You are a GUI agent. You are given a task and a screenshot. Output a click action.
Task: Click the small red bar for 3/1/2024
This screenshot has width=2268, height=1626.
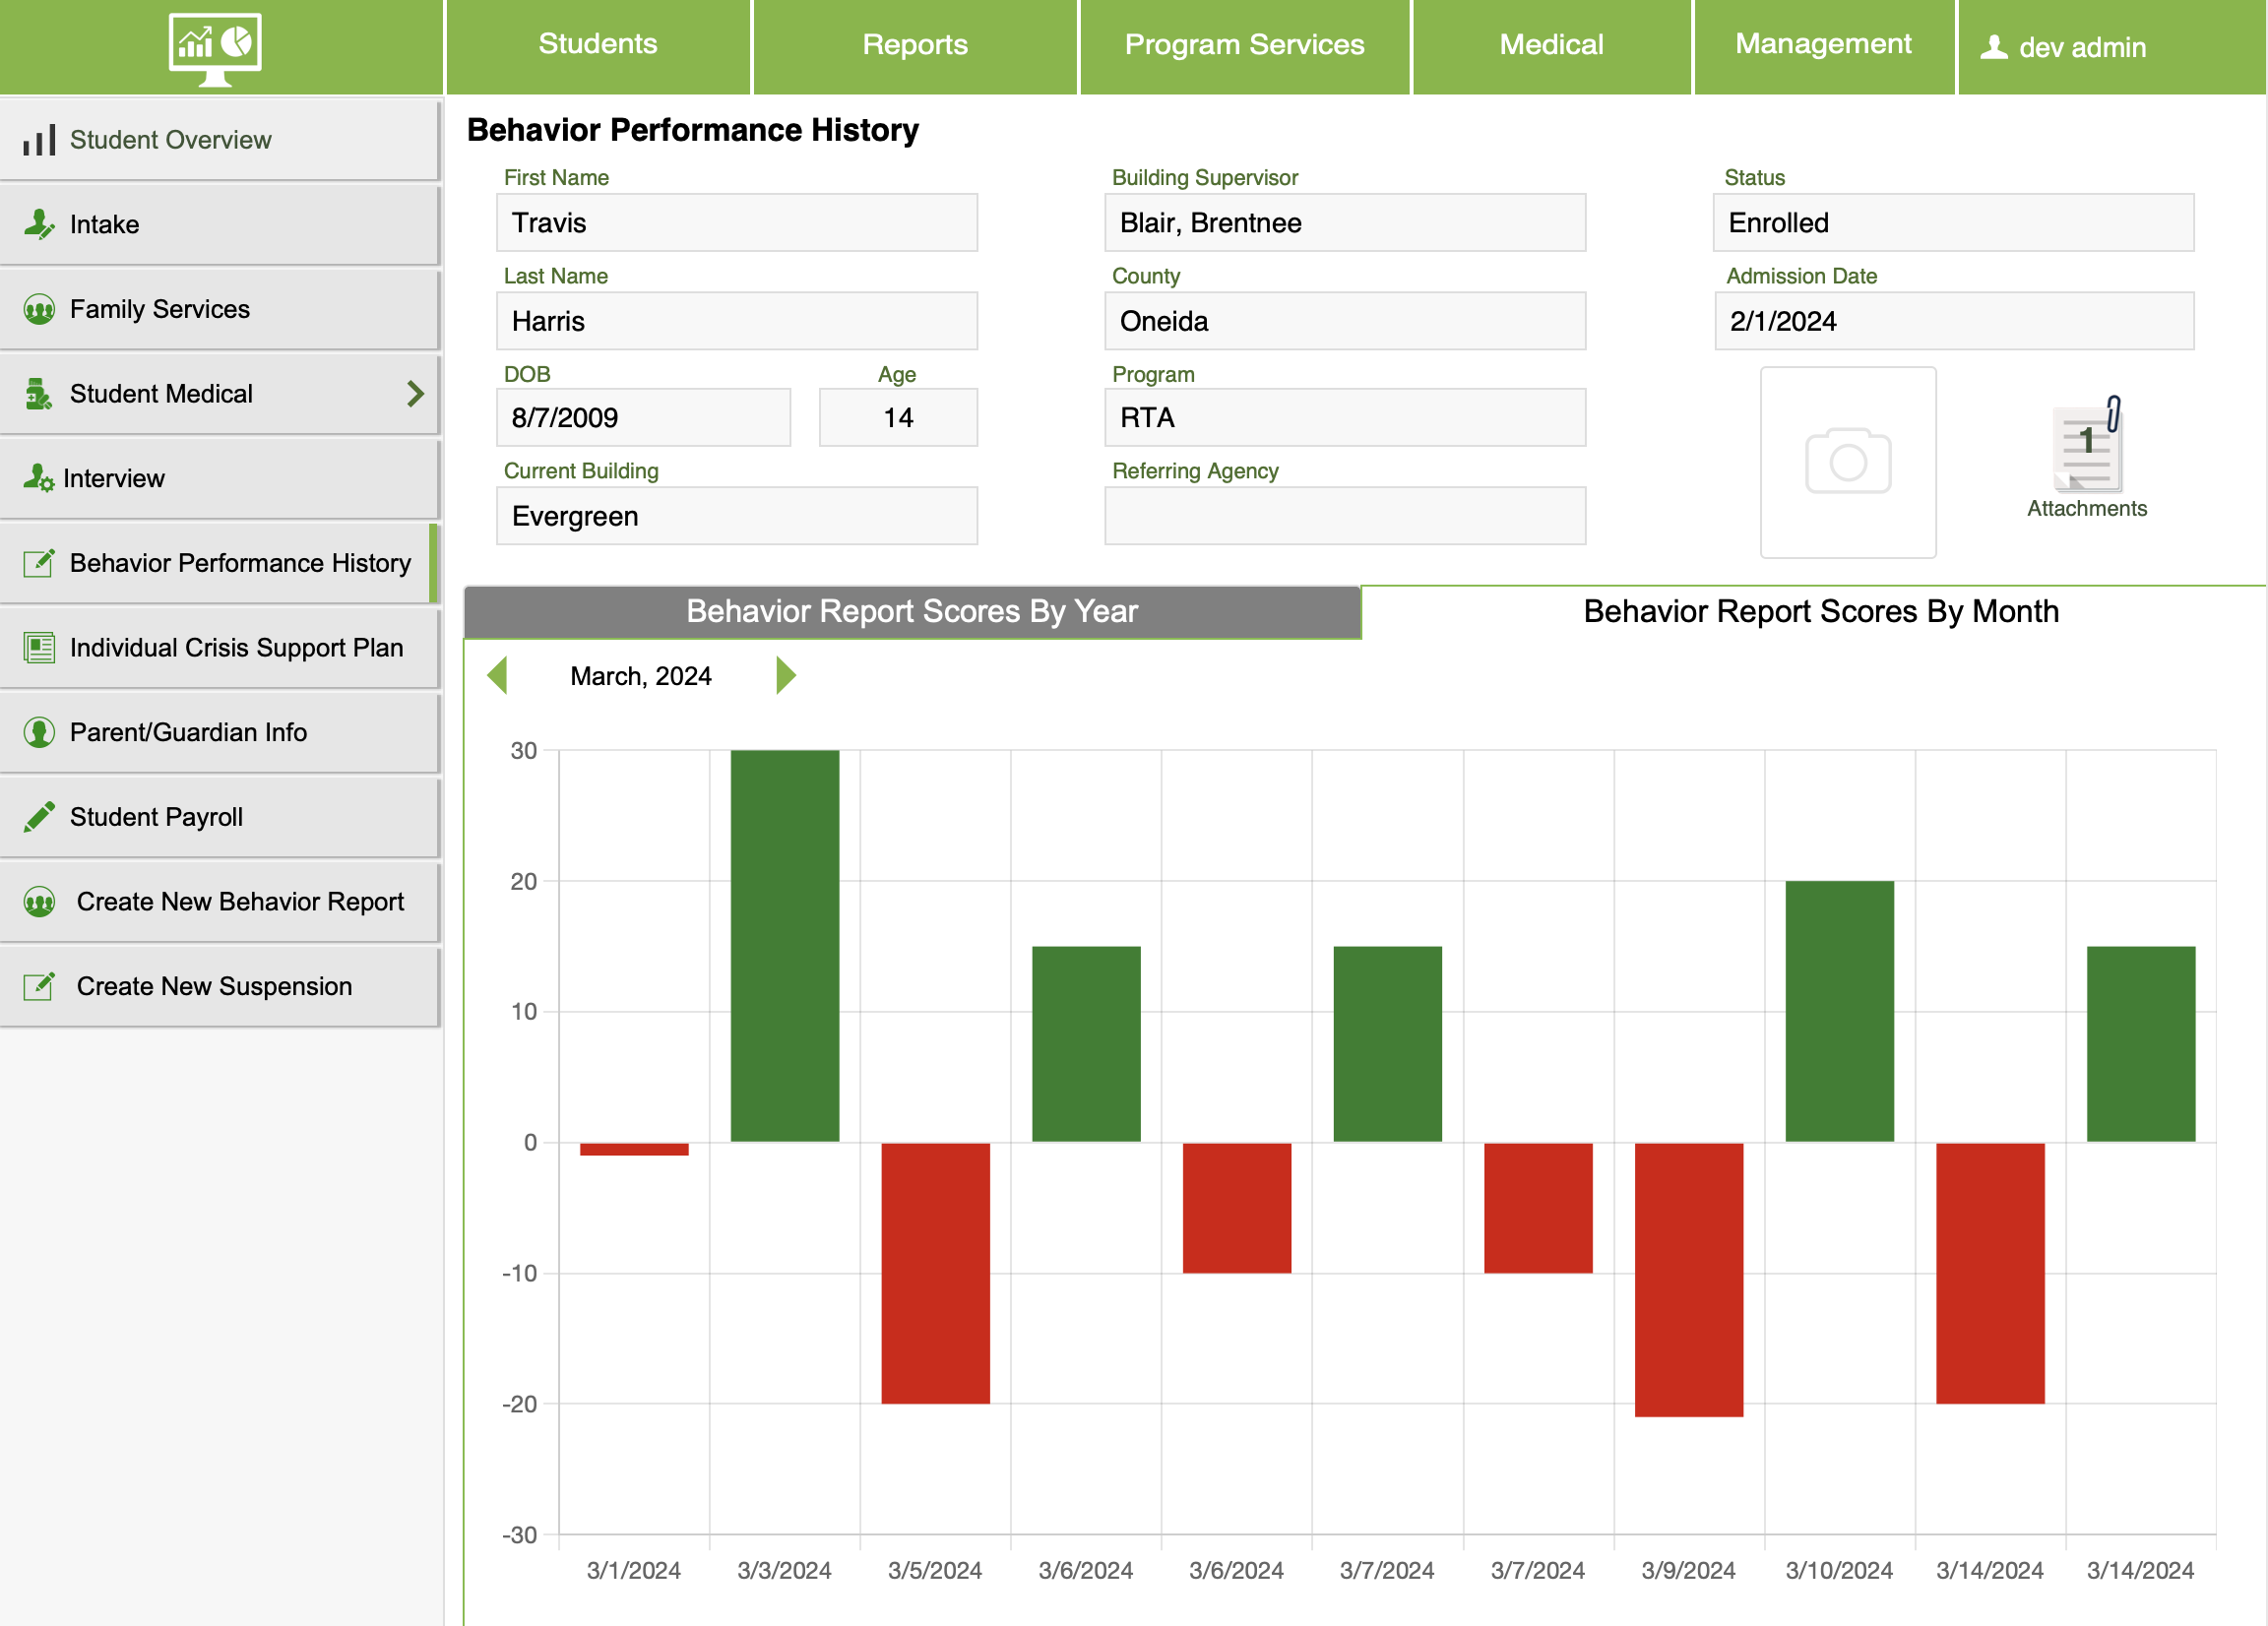pyautogui.click(x=634, y=1149)
